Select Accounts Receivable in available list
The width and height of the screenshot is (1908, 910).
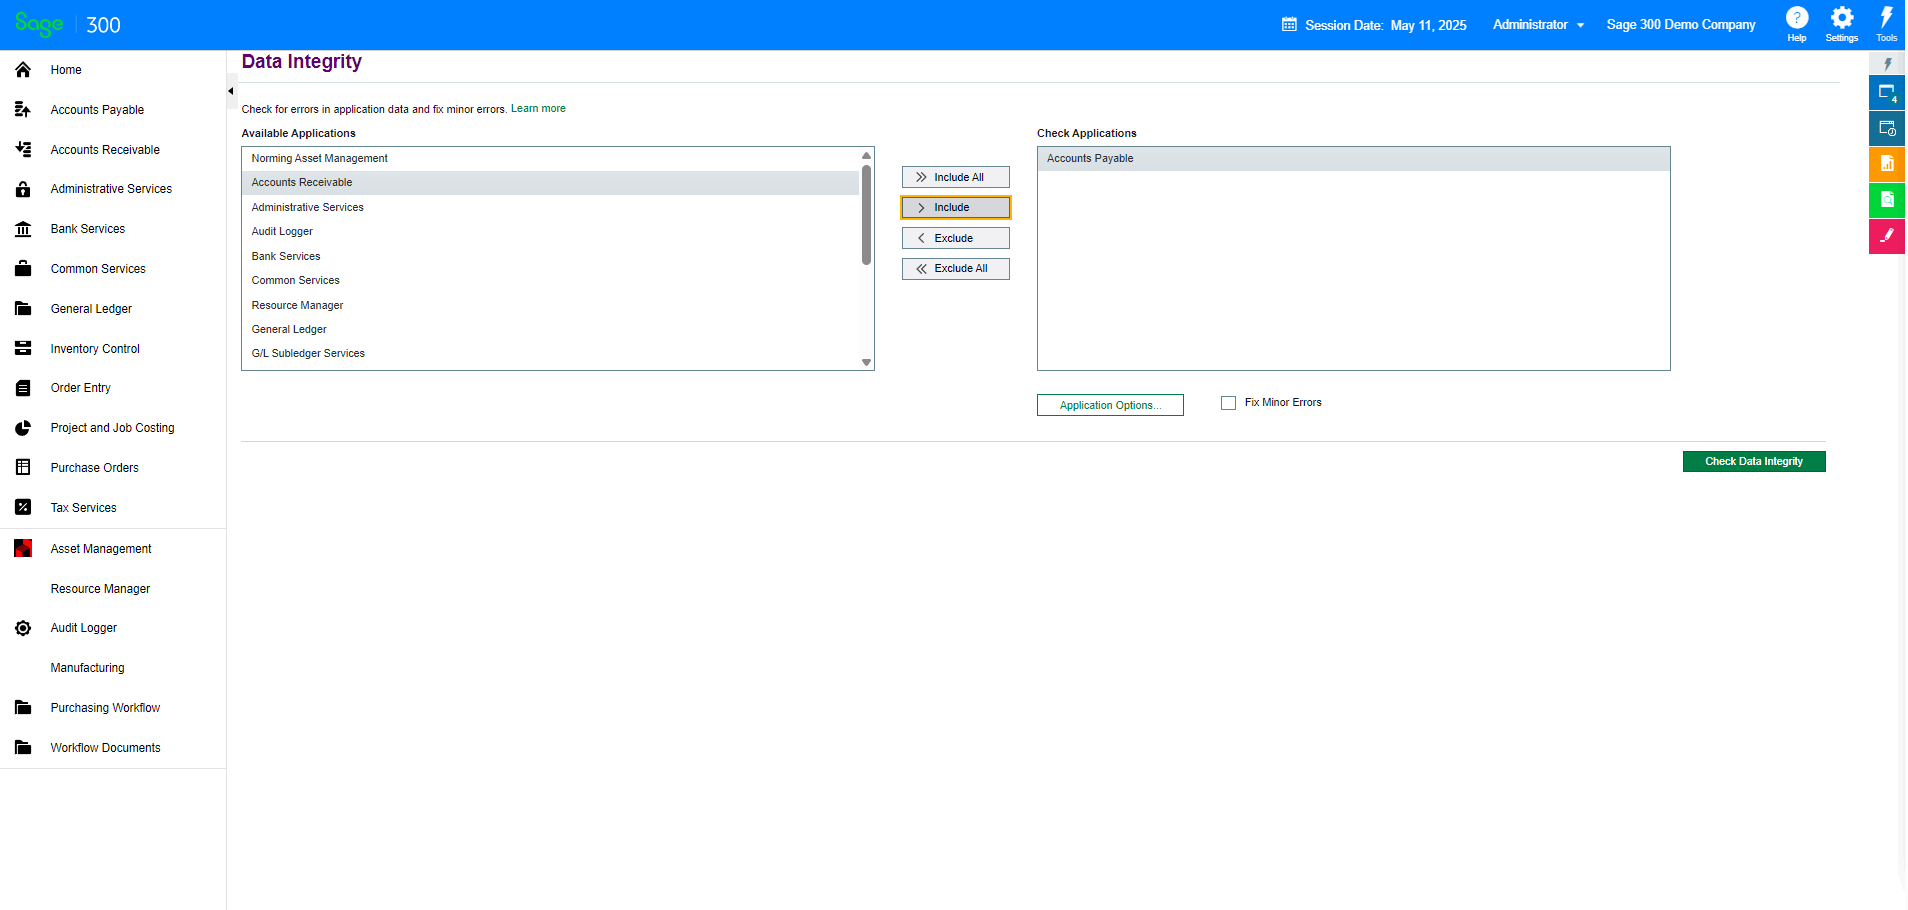point(552,183)
